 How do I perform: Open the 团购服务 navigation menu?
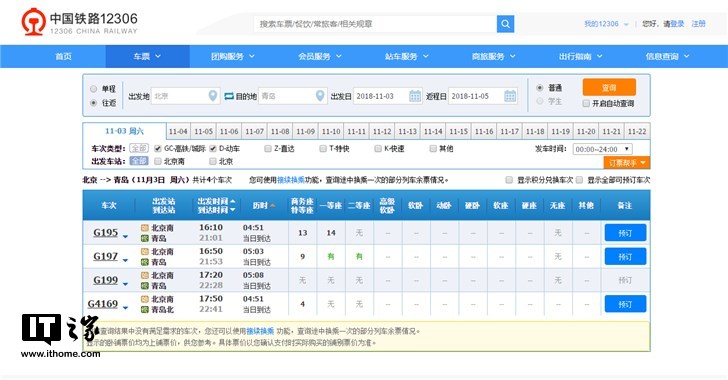coord(233,56)
